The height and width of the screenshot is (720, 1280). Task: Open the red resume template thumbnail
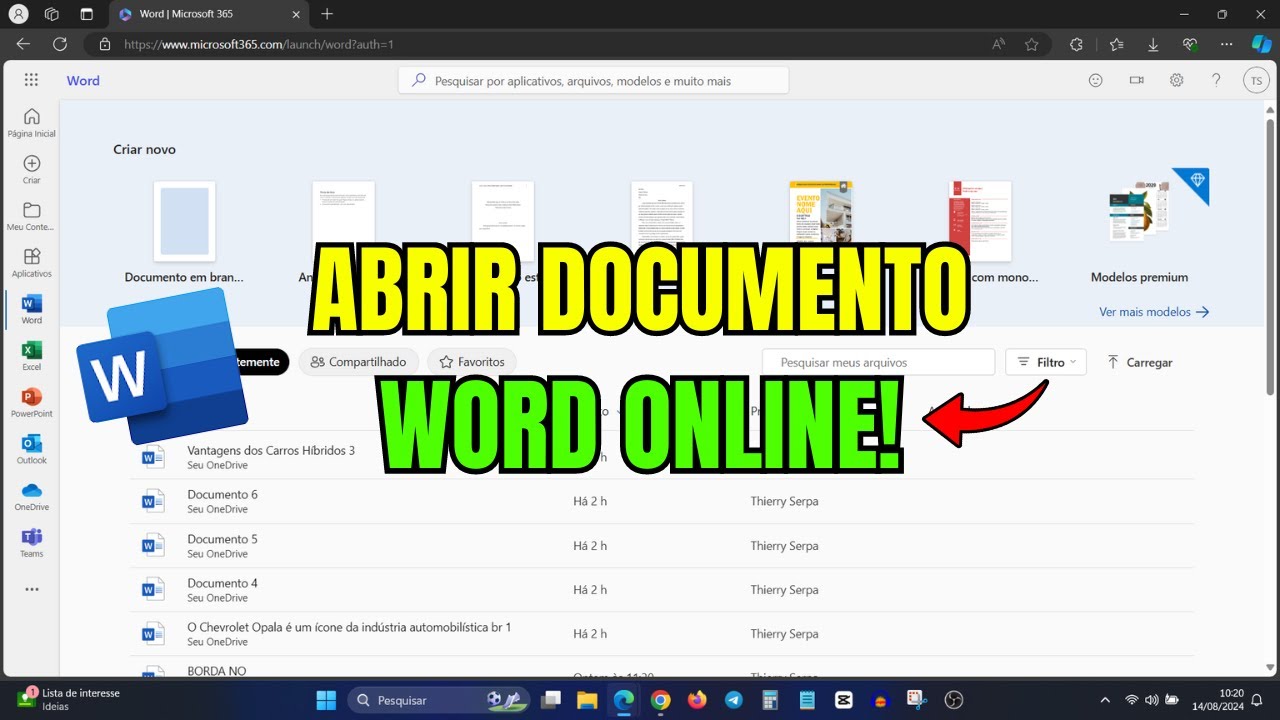pyautogui.click(x=980, y=221)
